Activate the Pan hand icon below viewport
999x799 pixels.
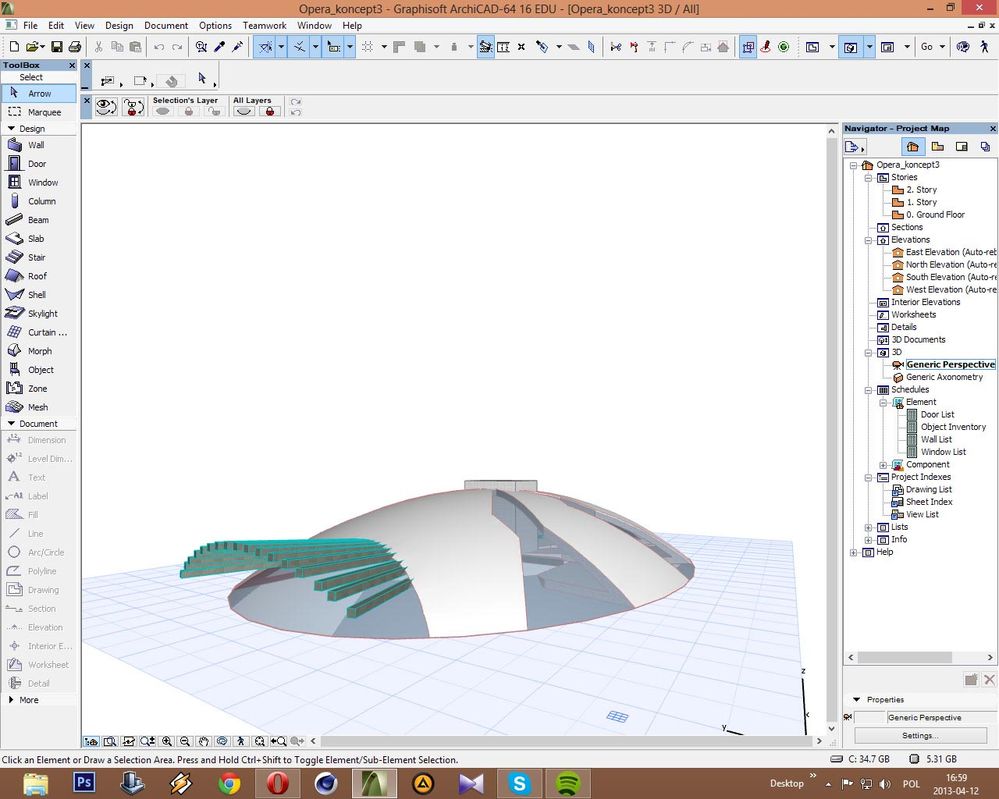click(x=204, y=742)
